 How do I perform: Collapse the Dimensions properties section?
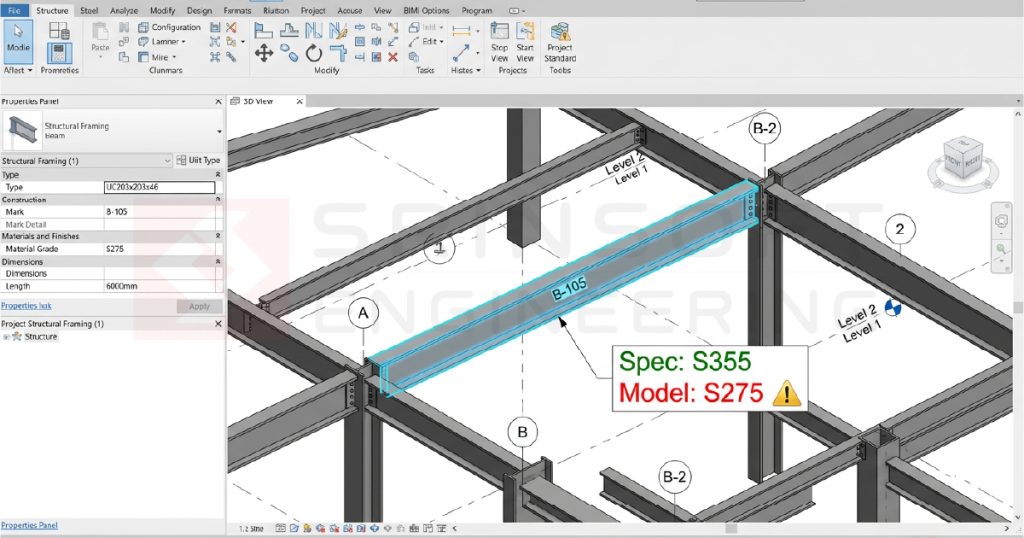tap(218, 261)
